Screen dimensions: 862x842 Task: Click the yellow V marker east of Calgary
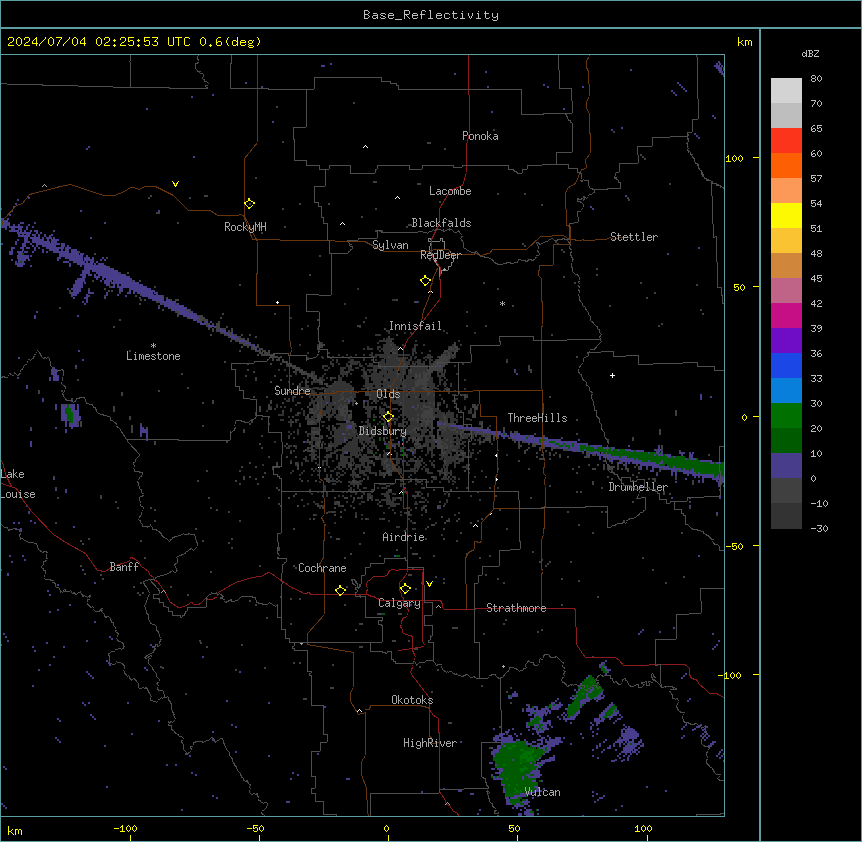pyautogui.click(x=429, y=584)
